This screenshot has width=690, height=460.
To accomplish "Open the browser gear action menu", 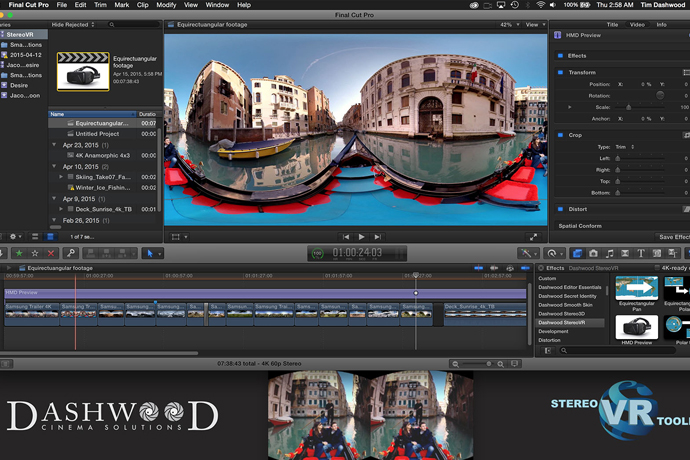I will (15, 236).
